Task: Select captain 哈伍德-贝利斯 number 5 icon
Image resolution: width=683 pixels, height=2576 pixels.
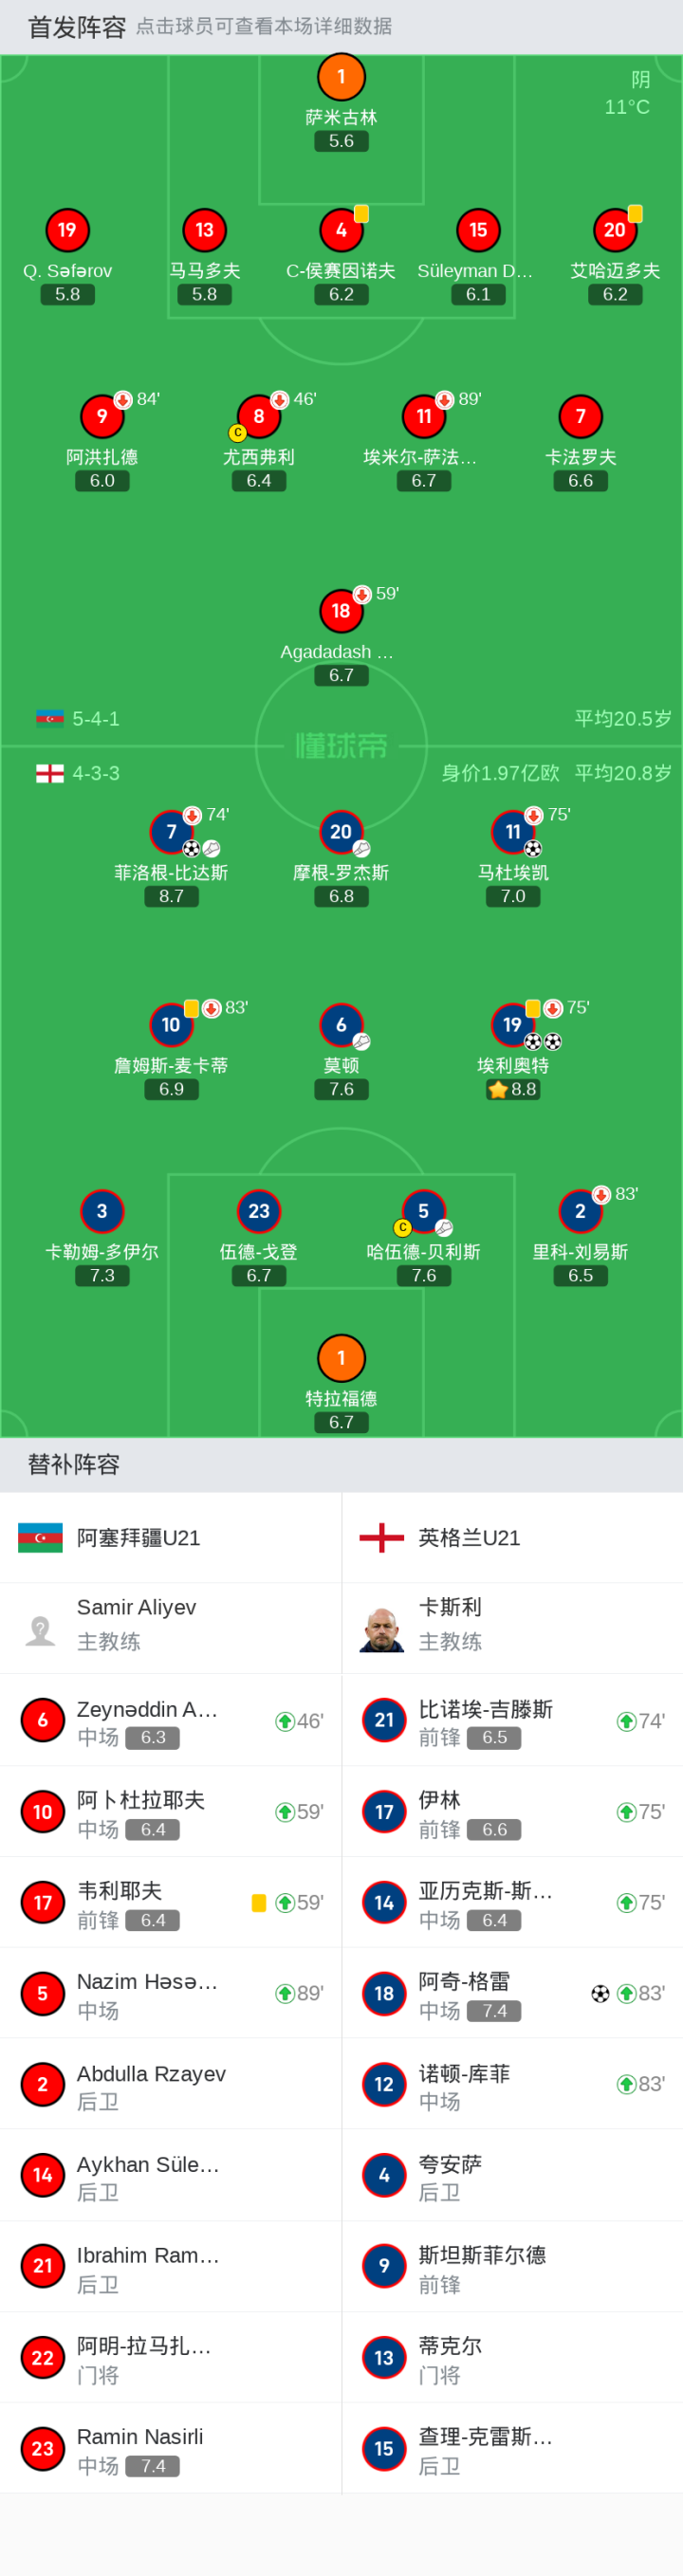Action: [x=423, y=1211]
